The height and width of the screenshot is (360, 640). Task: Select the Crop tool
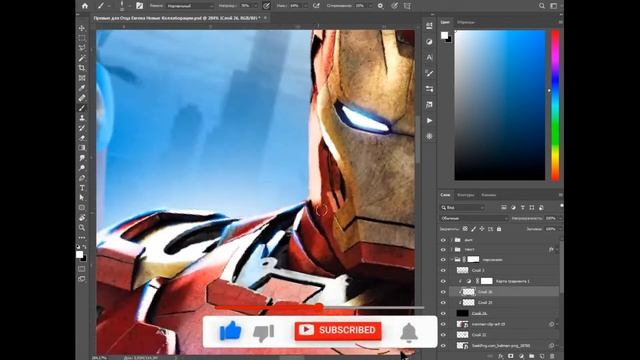[82, 68]
